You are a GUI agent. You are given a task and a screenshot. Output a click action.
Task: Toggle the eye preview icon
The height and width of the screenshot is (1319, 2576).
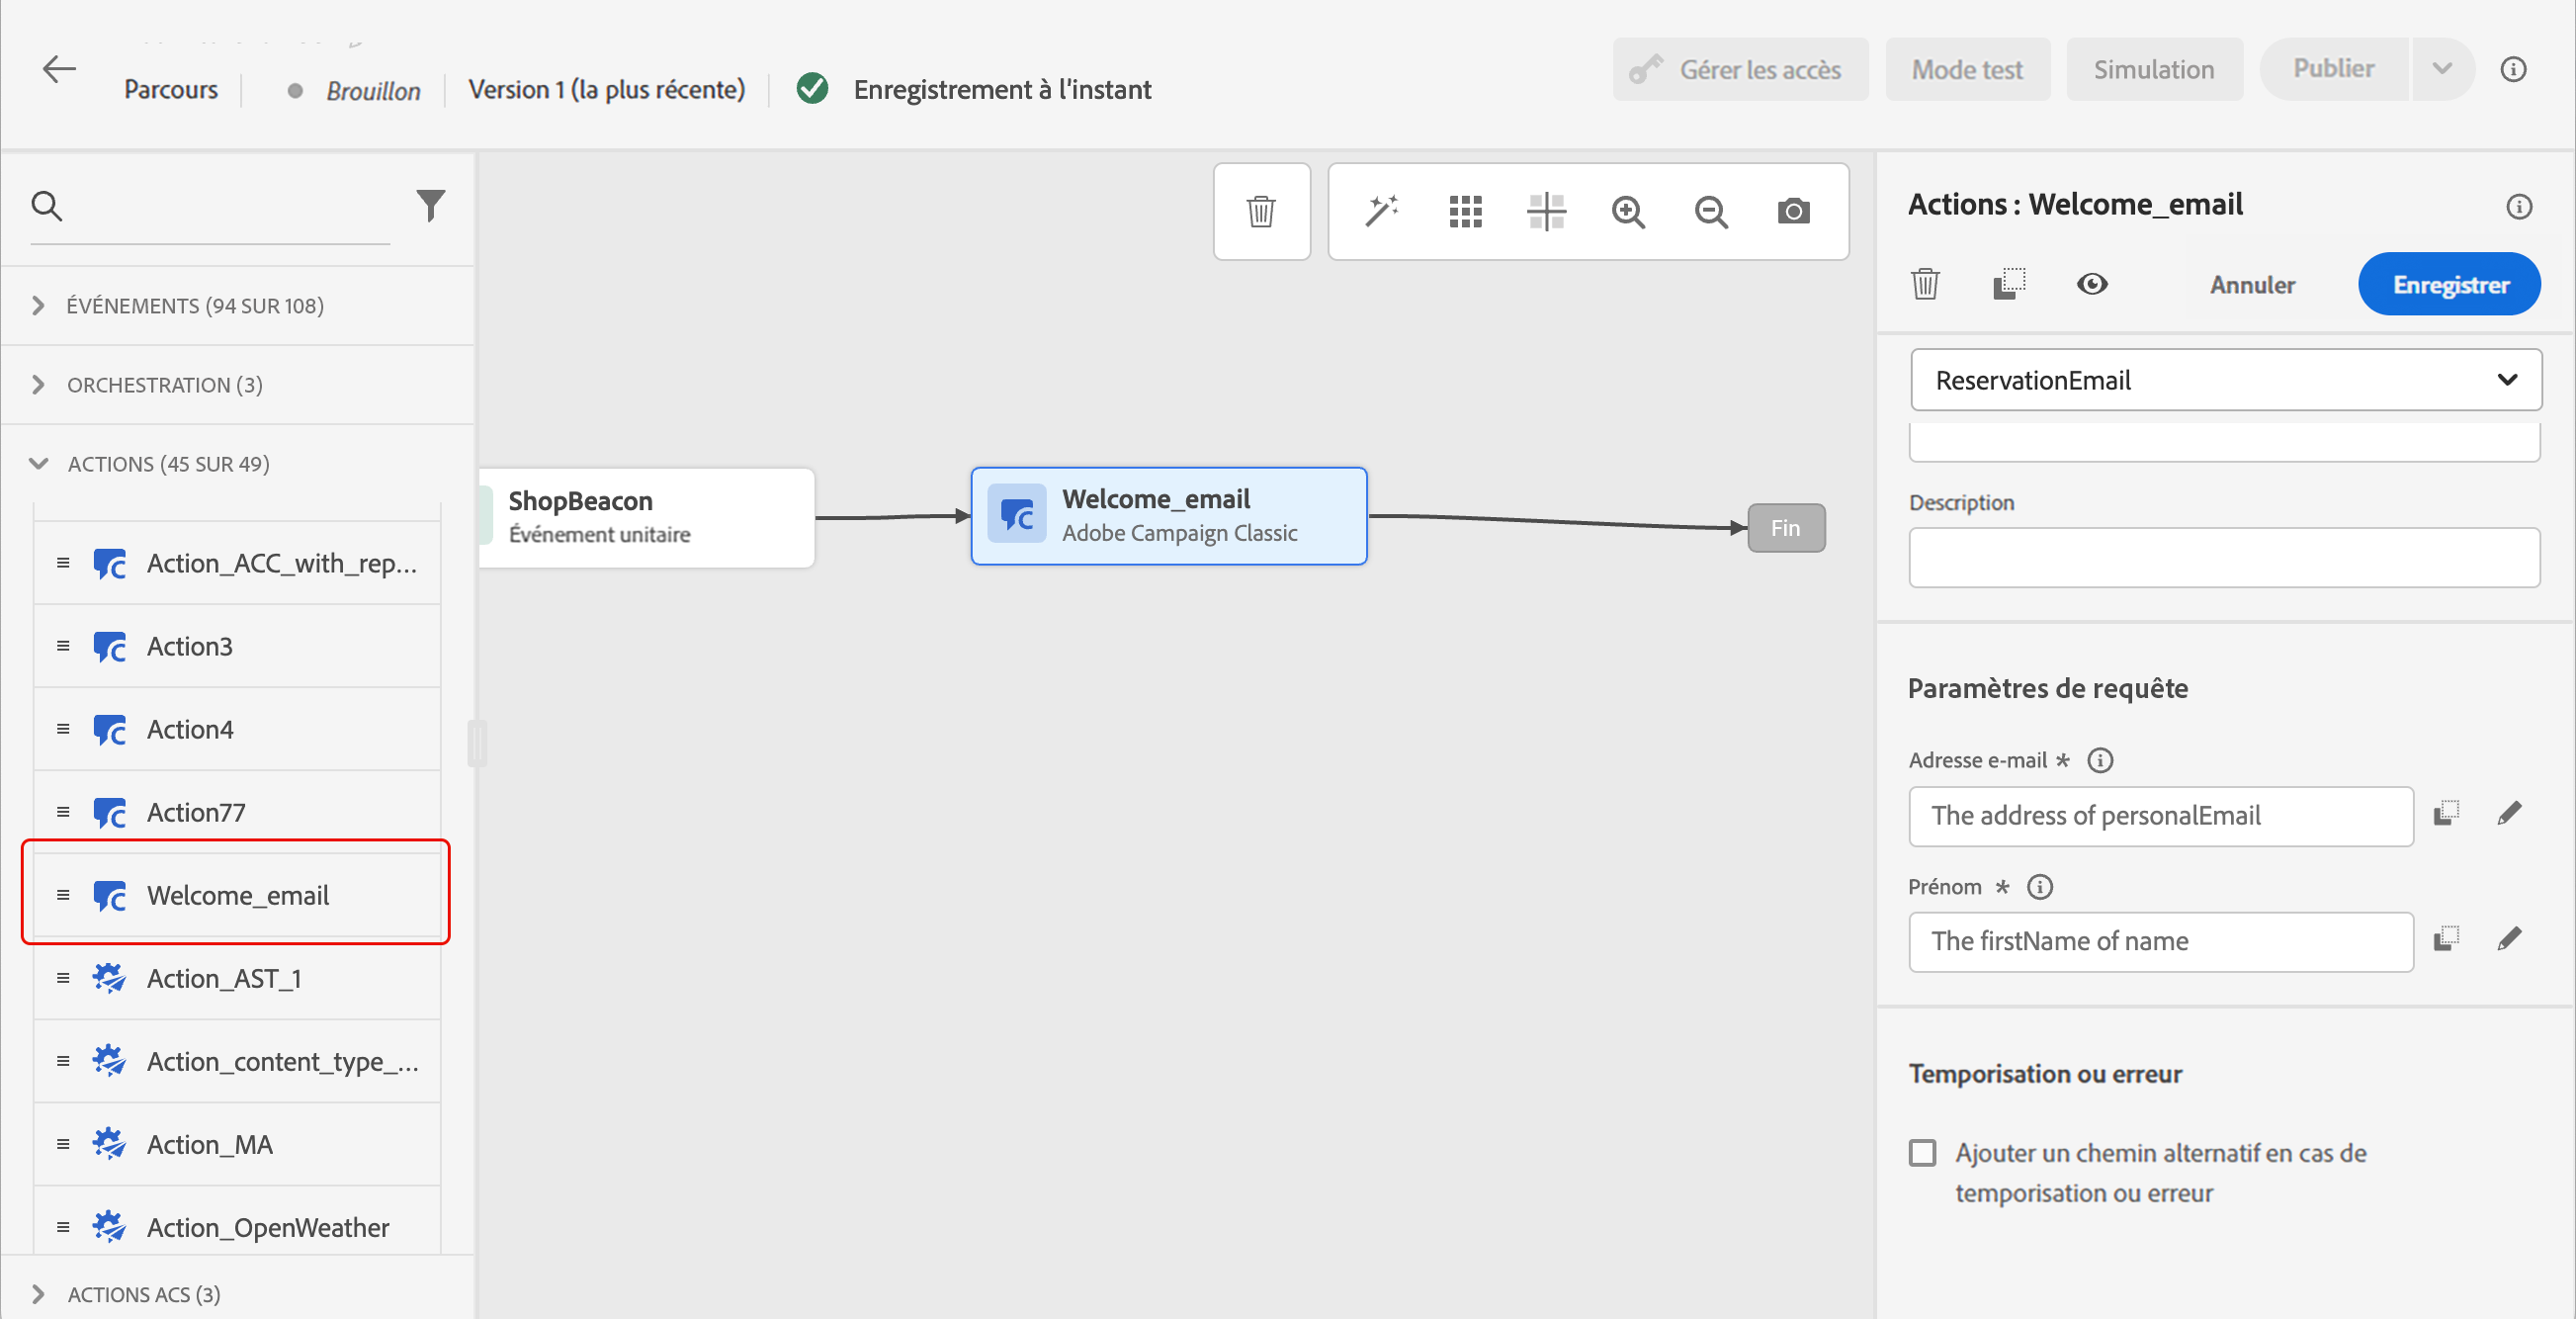tap(2092, 285)
